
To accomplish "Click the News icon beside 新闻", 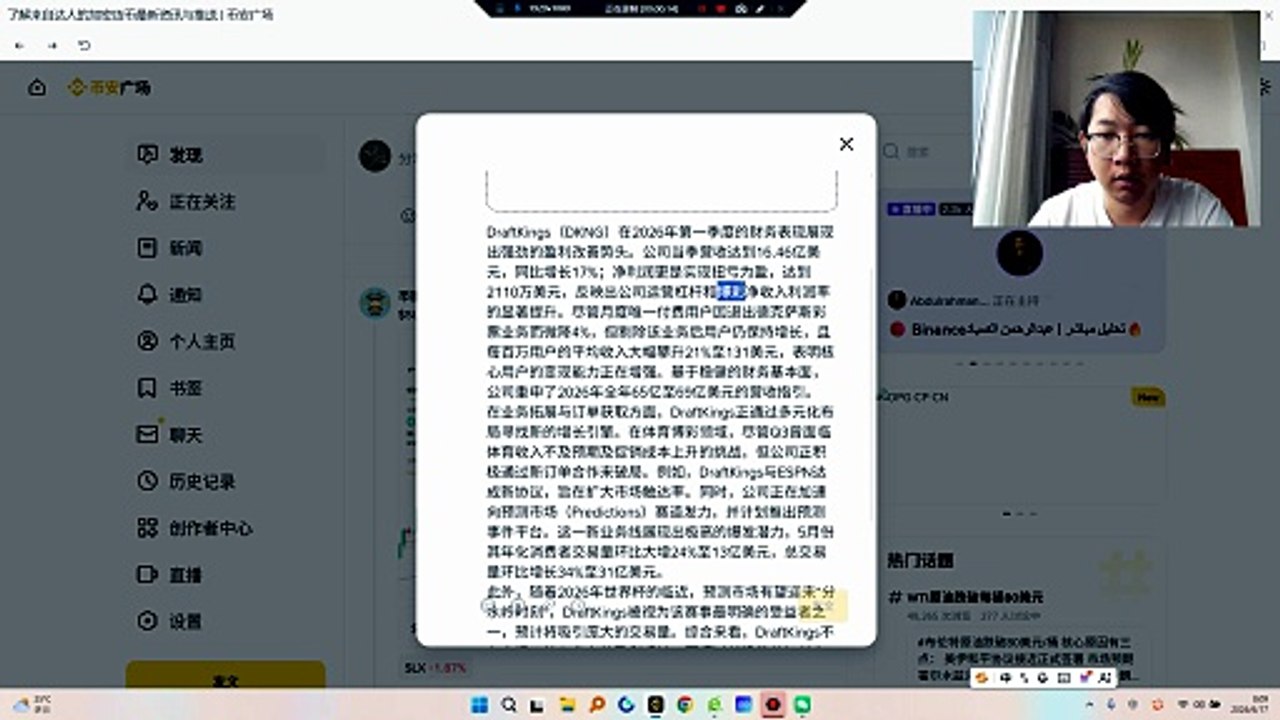I will click(x=147, y=248).
